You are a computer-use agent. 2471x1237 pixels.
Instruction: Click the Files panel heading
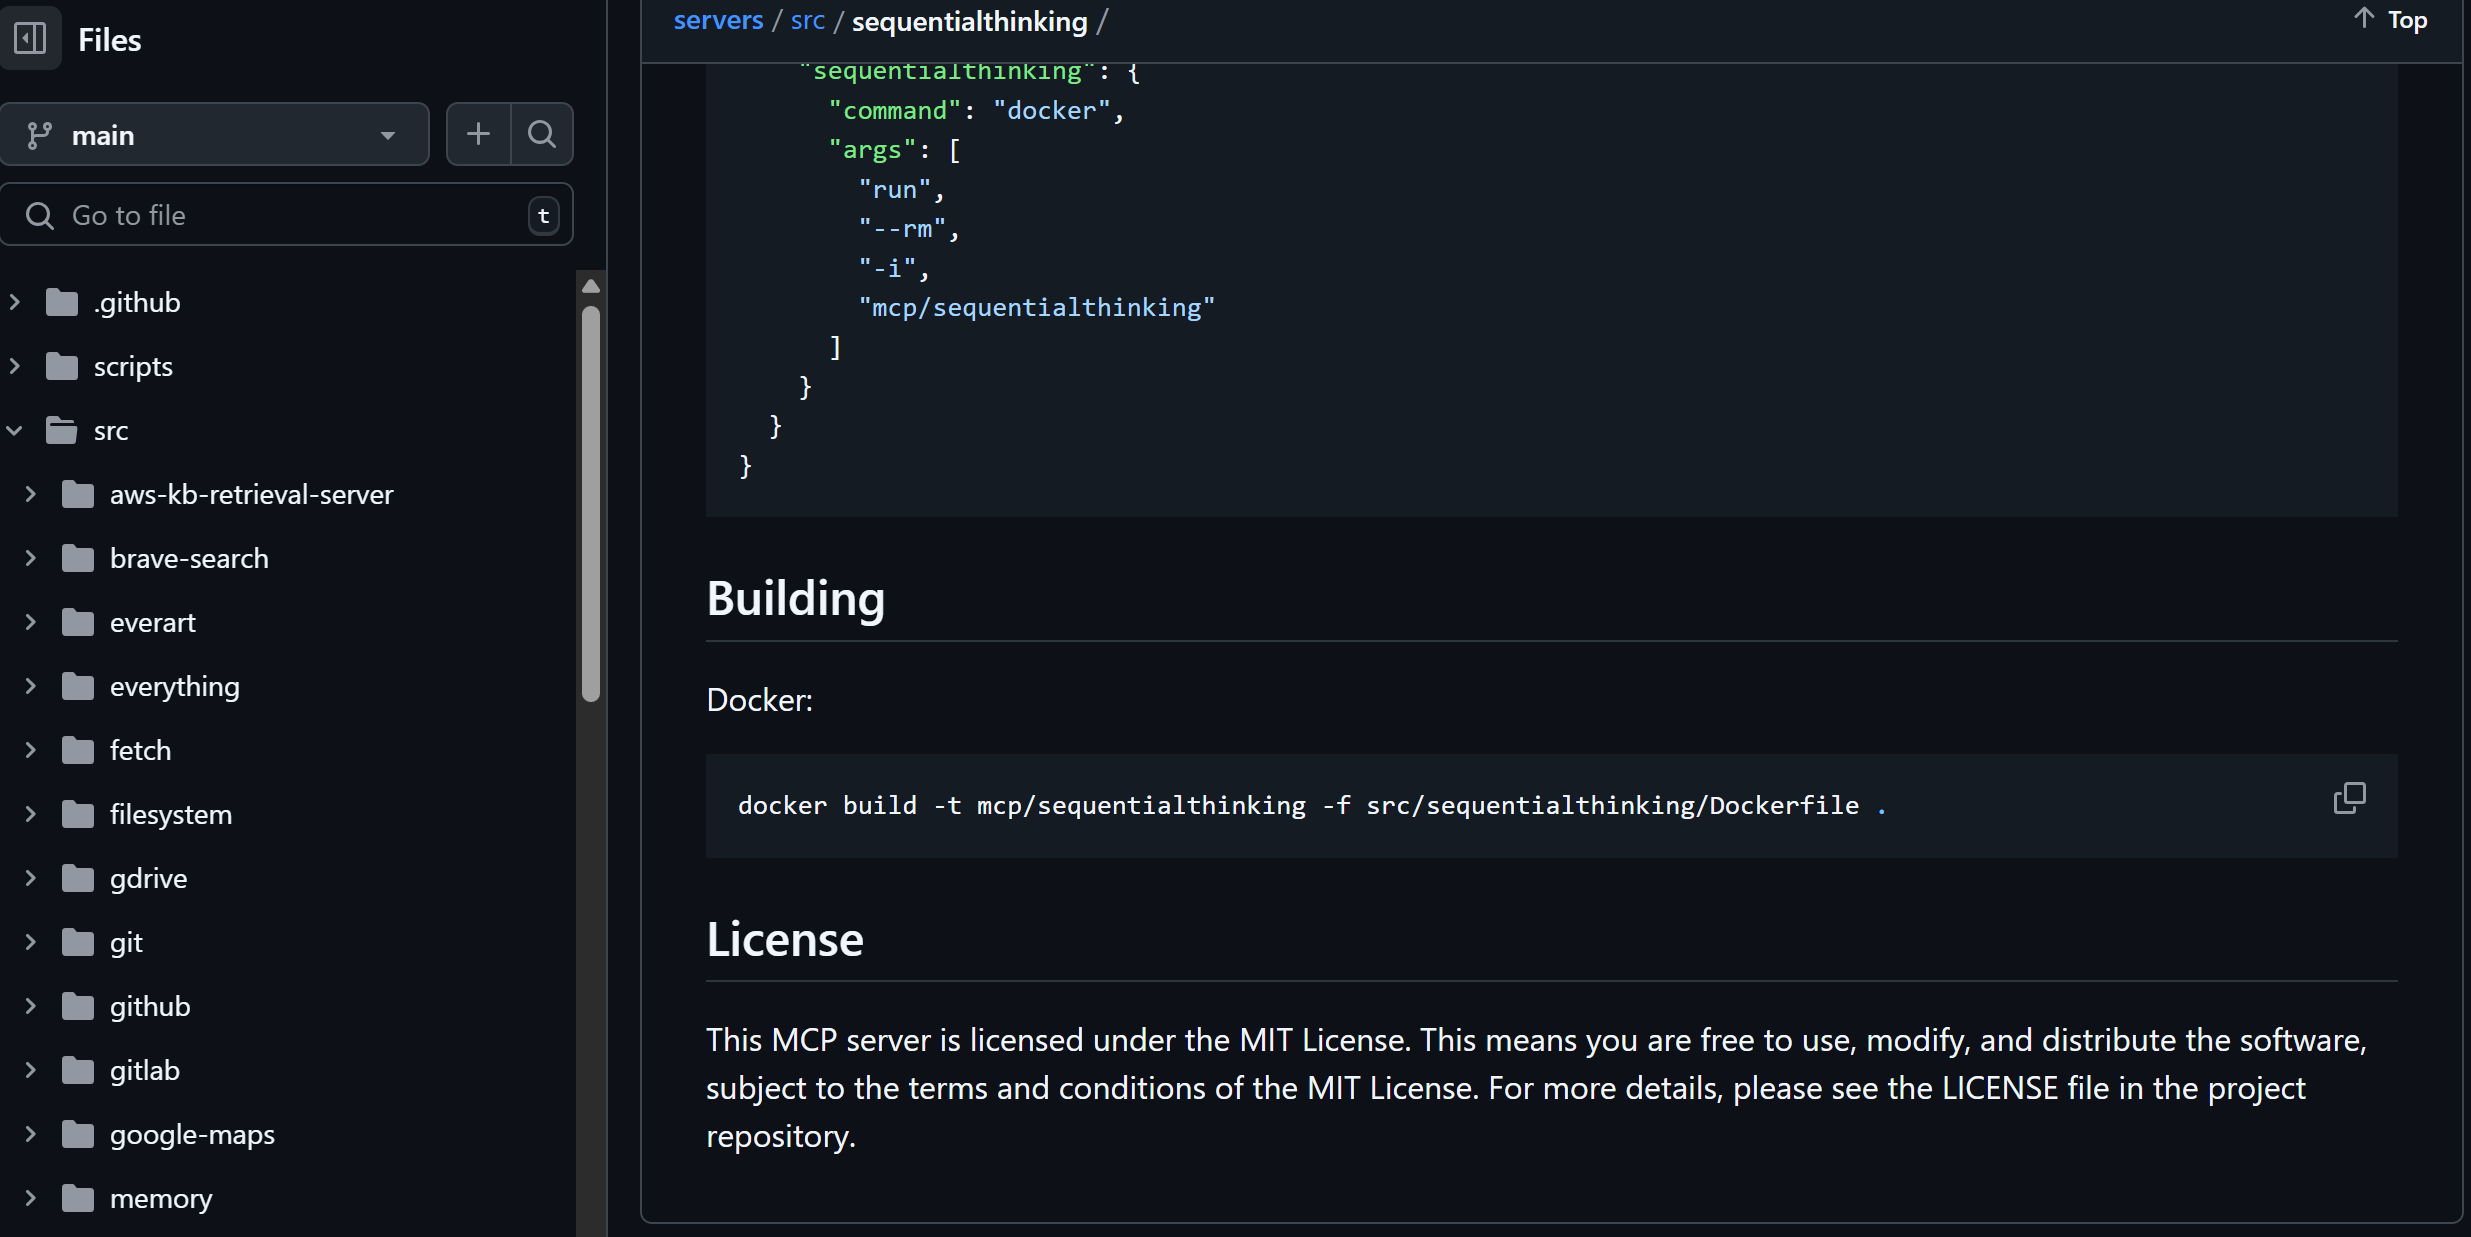coord(110,39)
